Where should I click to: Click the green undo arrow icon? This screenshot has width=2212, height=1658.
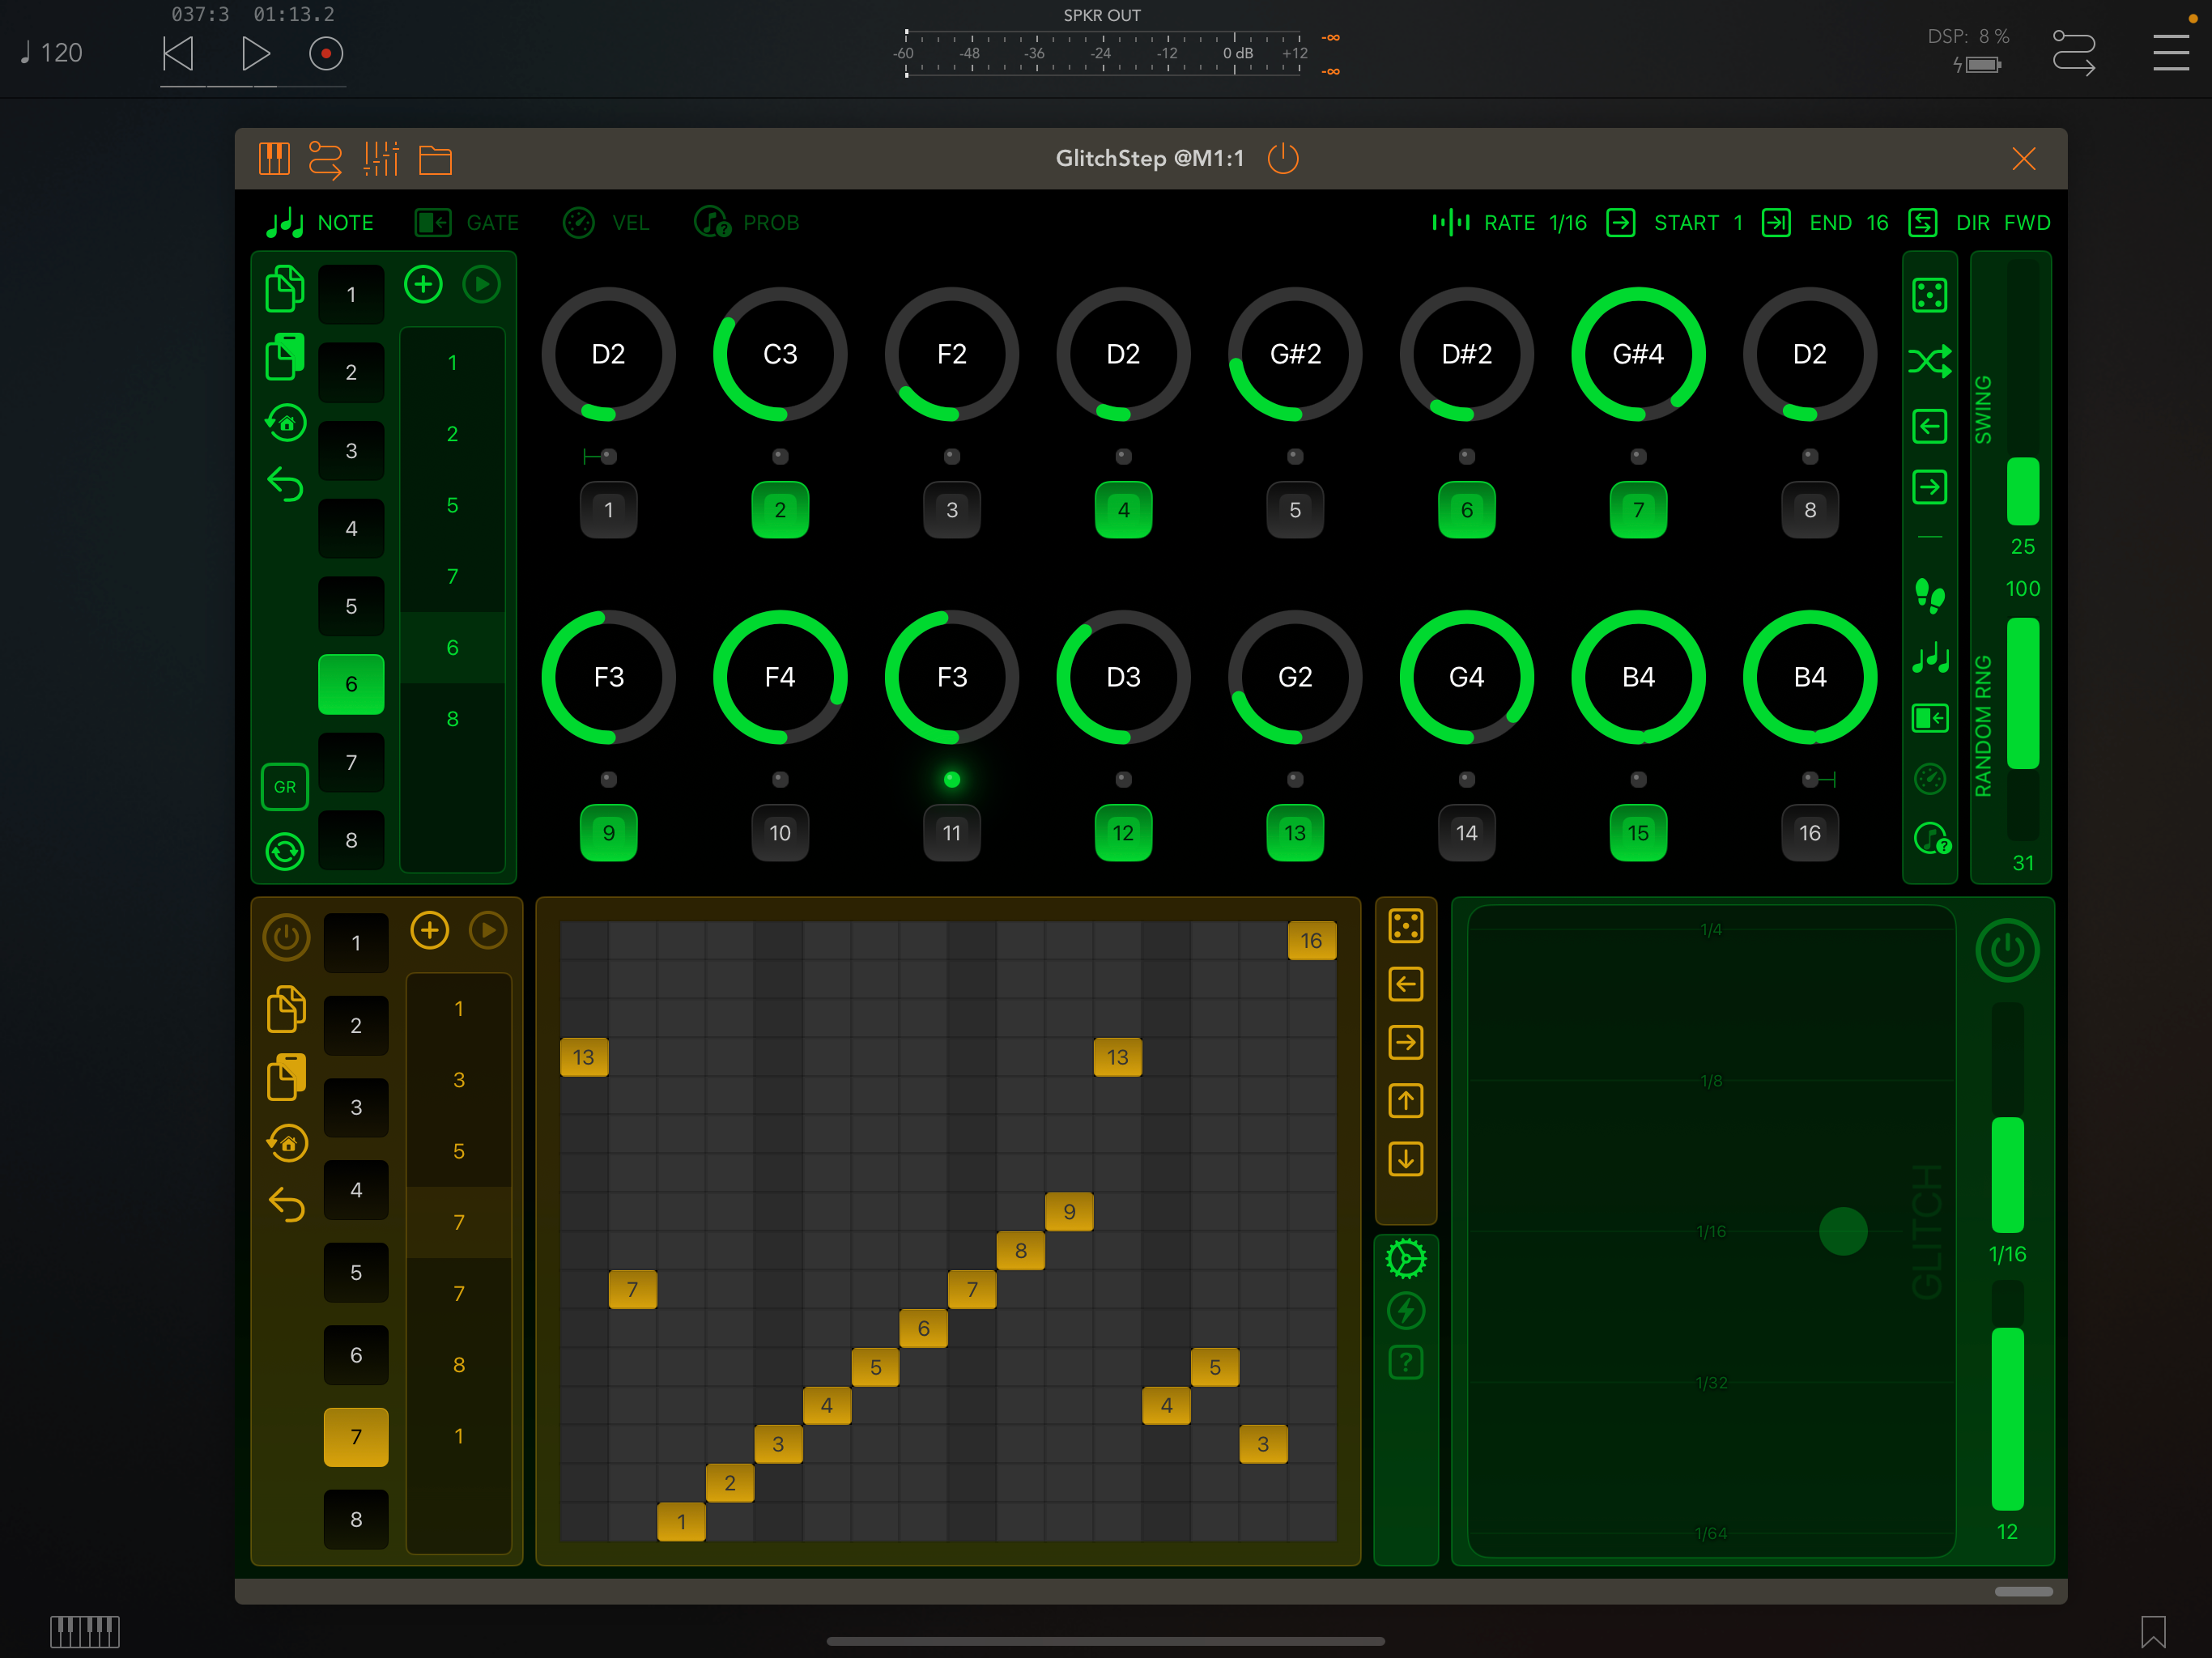pos(285,485)
